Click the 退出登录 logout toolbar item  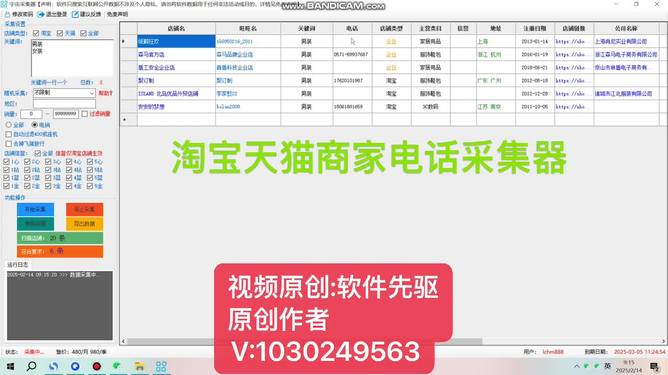[x=52, y=14]
